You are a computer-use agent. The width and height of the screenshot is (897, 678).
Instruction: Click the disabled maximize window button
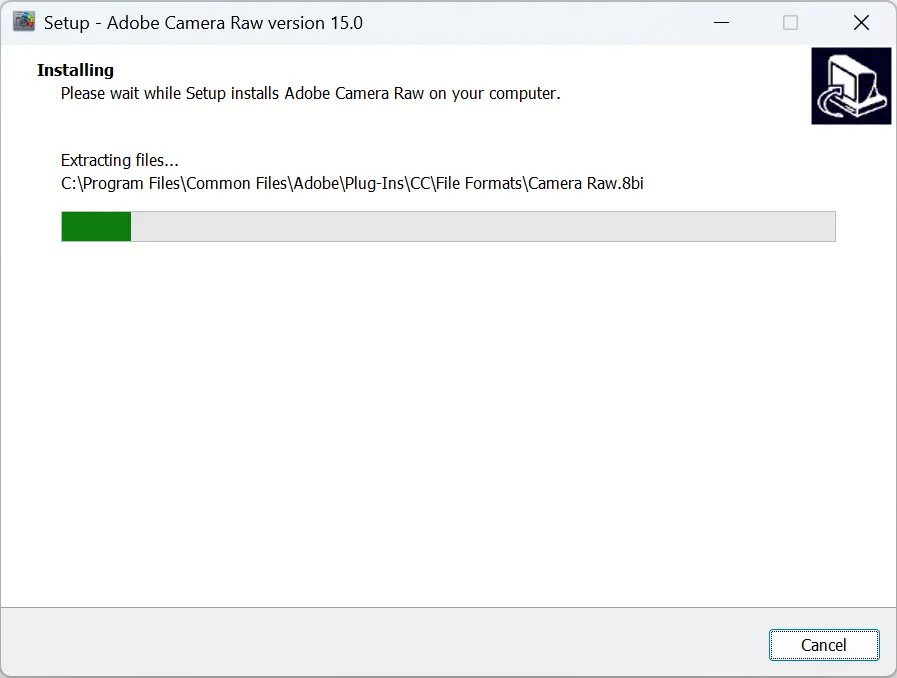tap(790, 23)
